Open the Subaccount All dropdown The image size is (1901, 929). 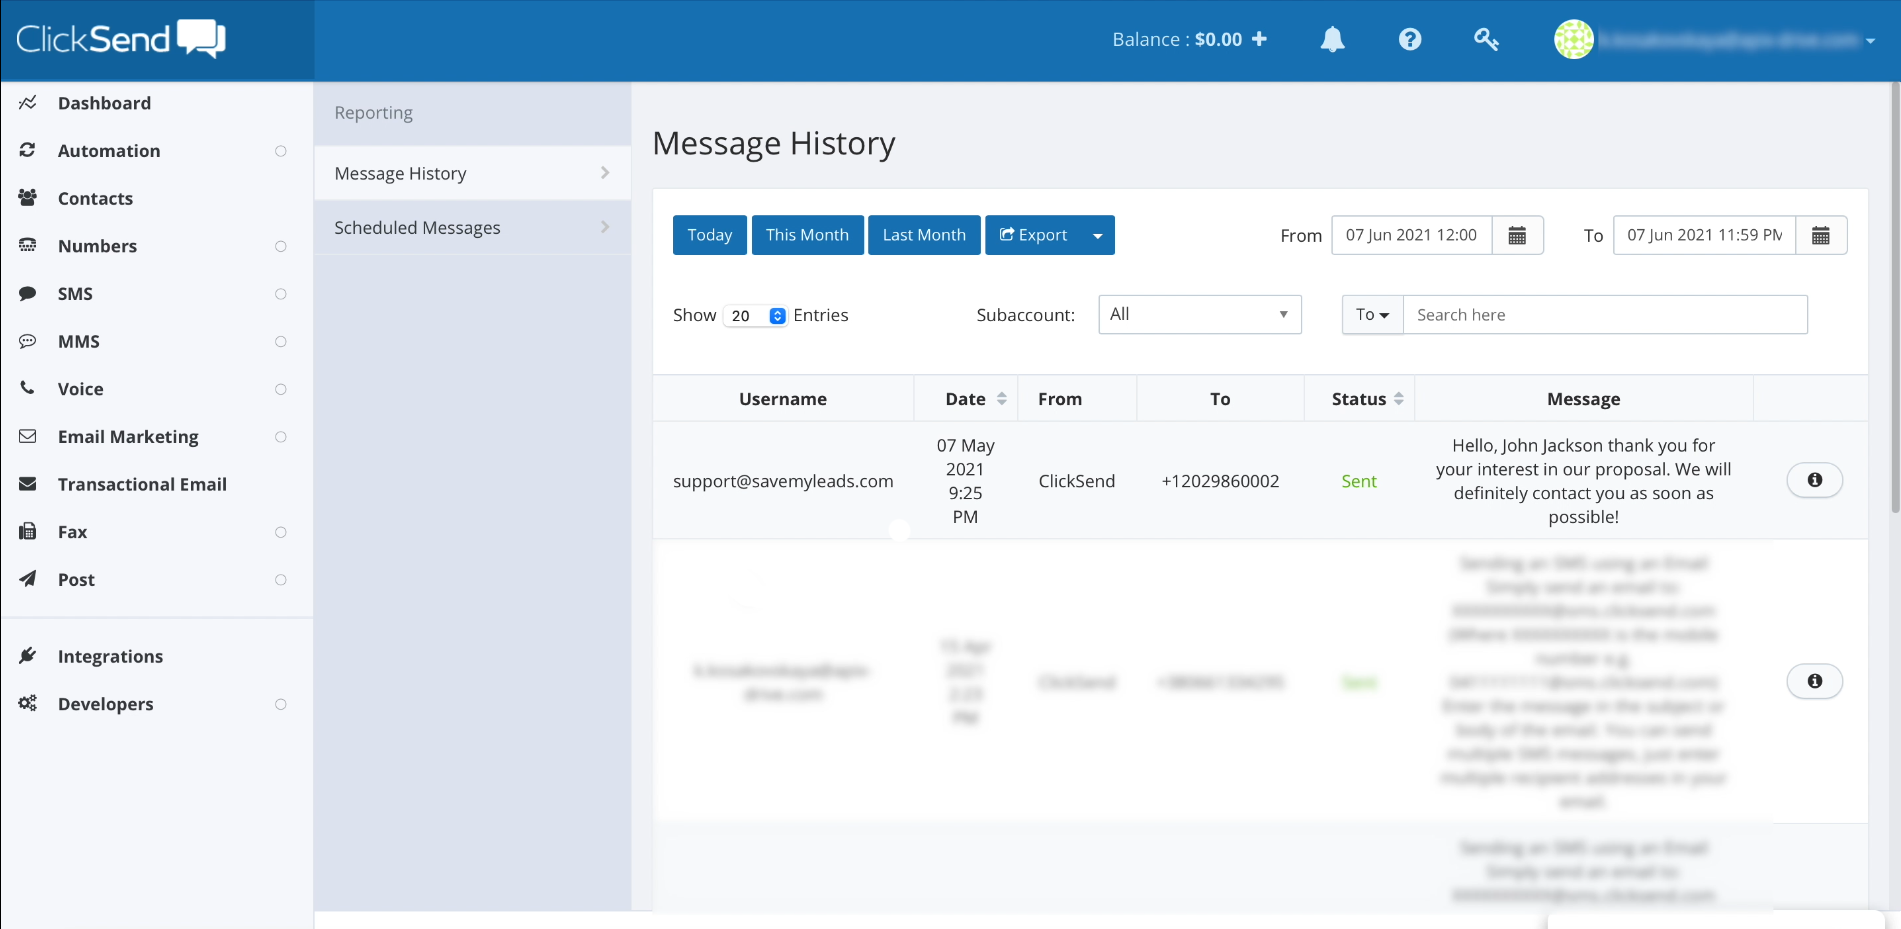coord(1200,314)
